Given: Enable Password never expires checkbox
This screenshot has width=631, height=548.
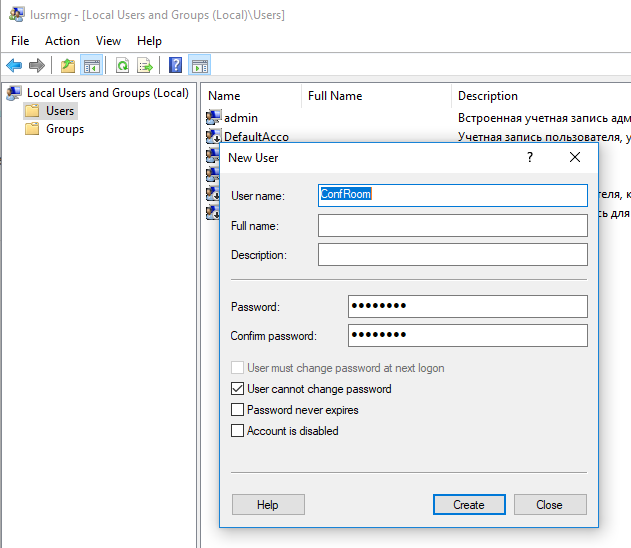Looking at the screenshot, I should coord(237,410).
